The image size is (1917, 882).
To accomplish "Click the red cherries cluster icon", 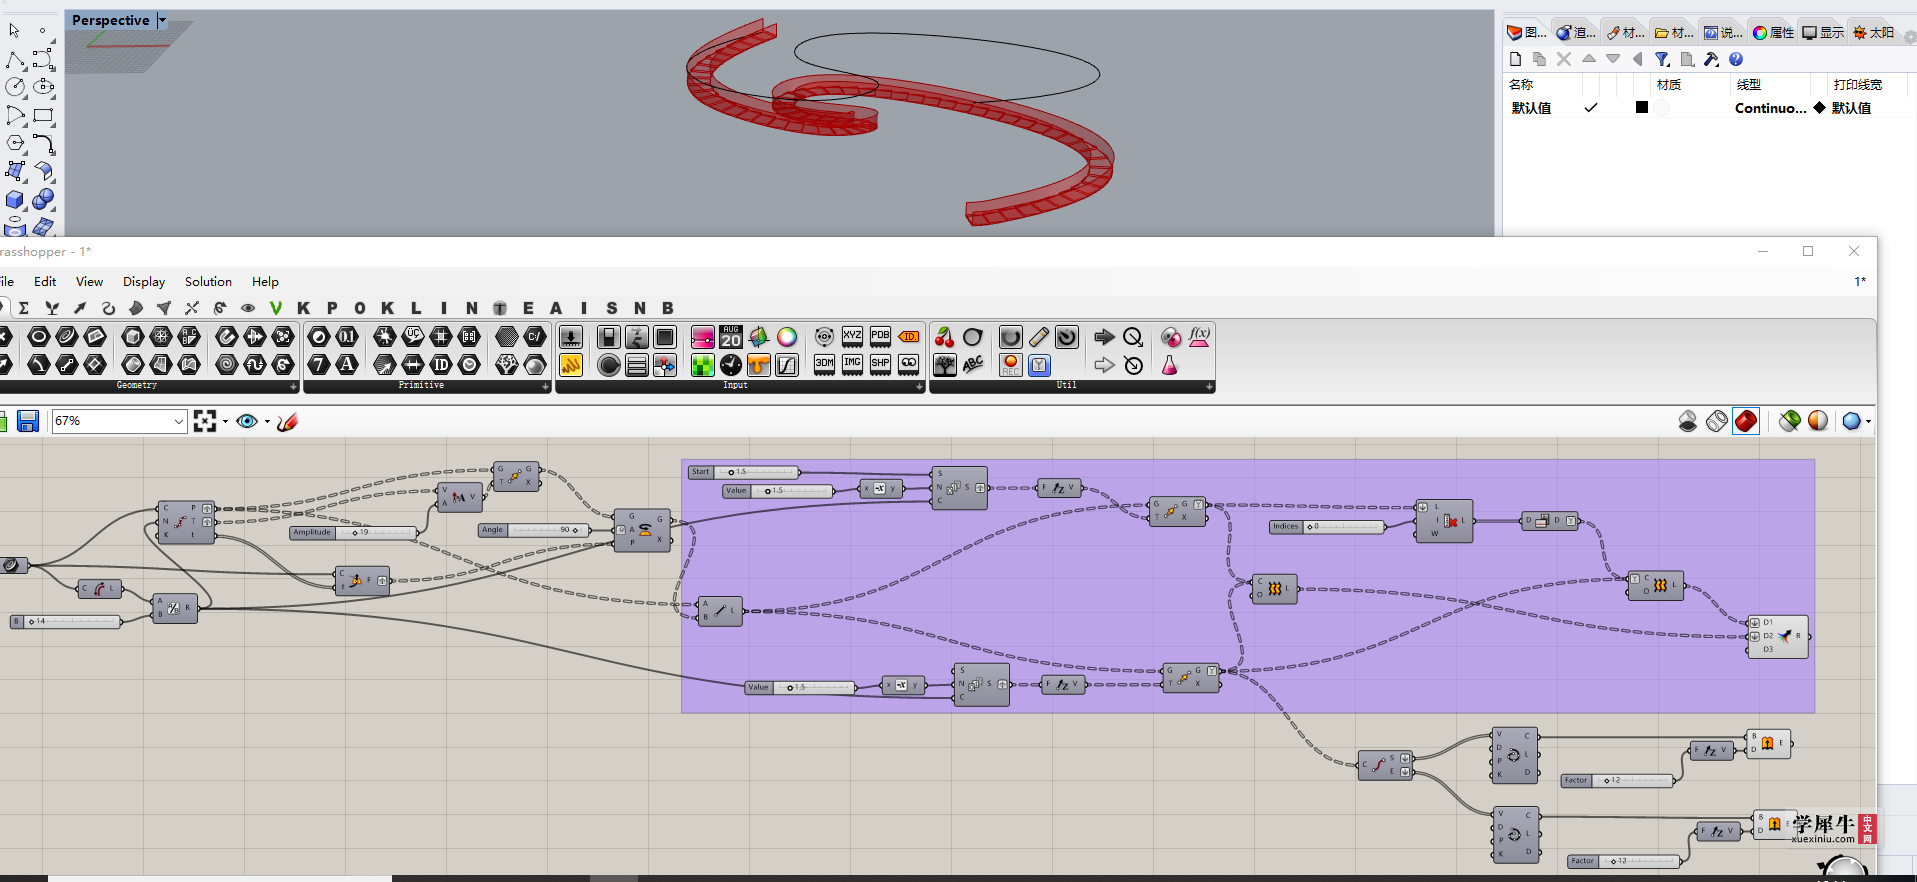I will tap(944, 337).
